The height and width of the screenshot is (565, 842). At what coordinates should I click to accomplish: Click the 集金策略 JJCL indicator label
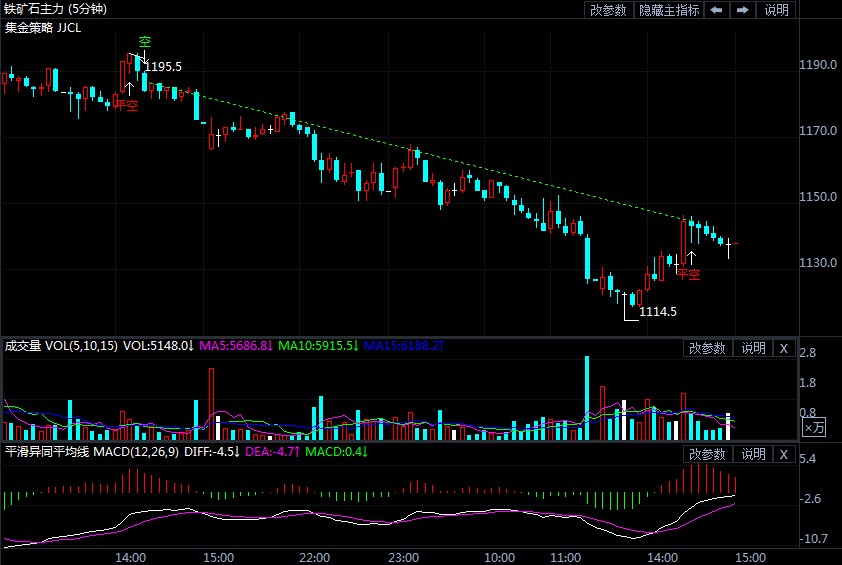[43, 27]
